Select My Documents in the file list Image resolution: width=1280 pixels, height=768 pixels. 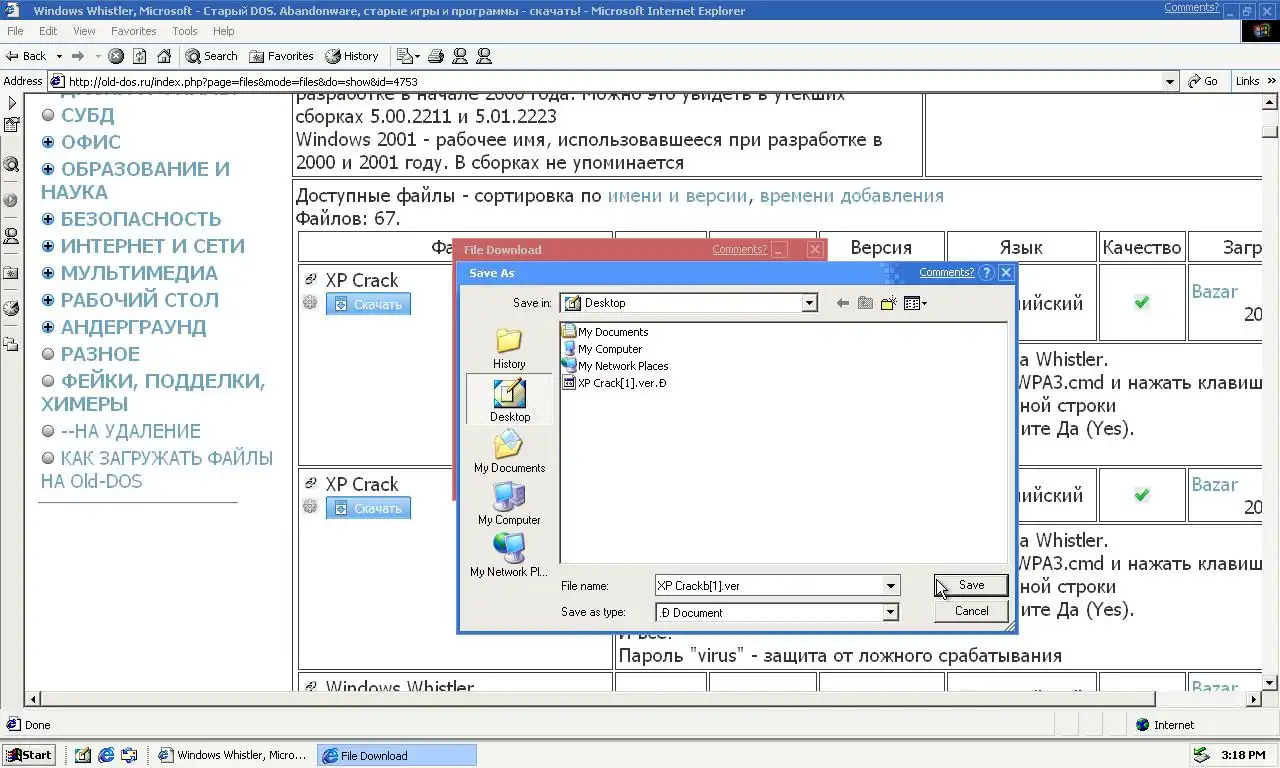pyautogui.click(x=606, y=332)
